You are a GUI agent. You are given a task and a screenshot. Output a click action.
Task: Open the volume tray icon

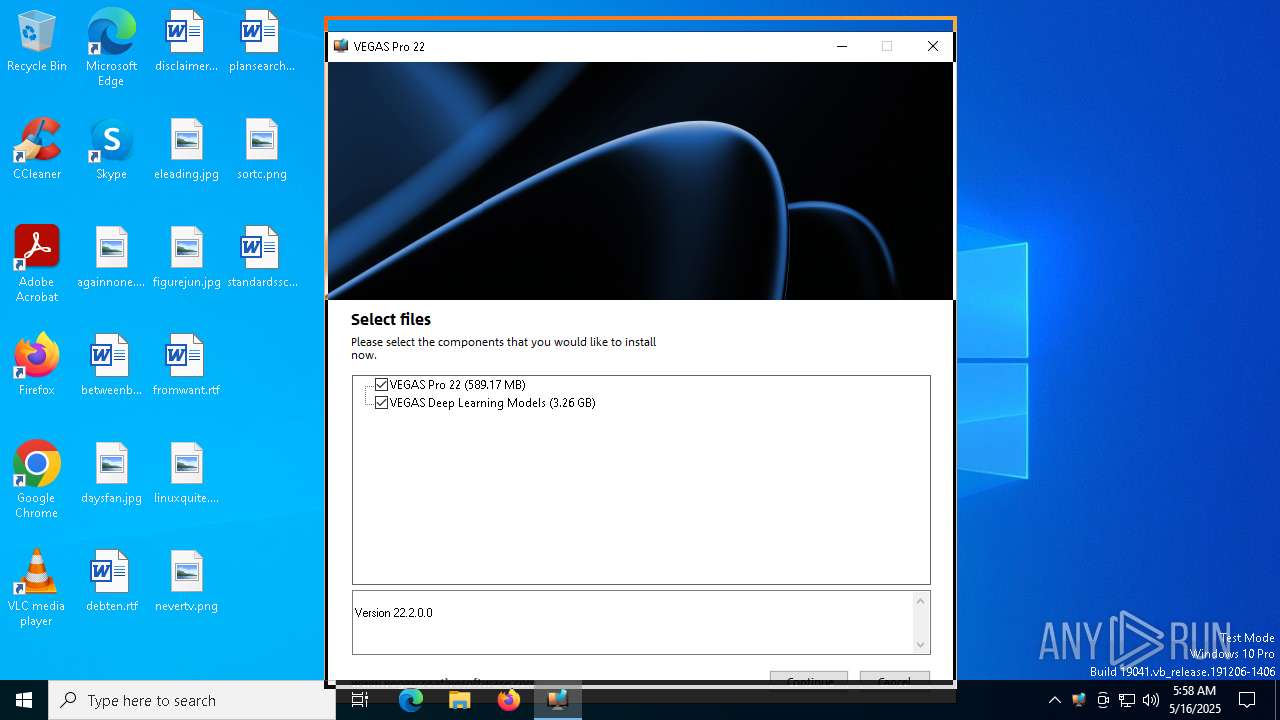coord(1151,700)
